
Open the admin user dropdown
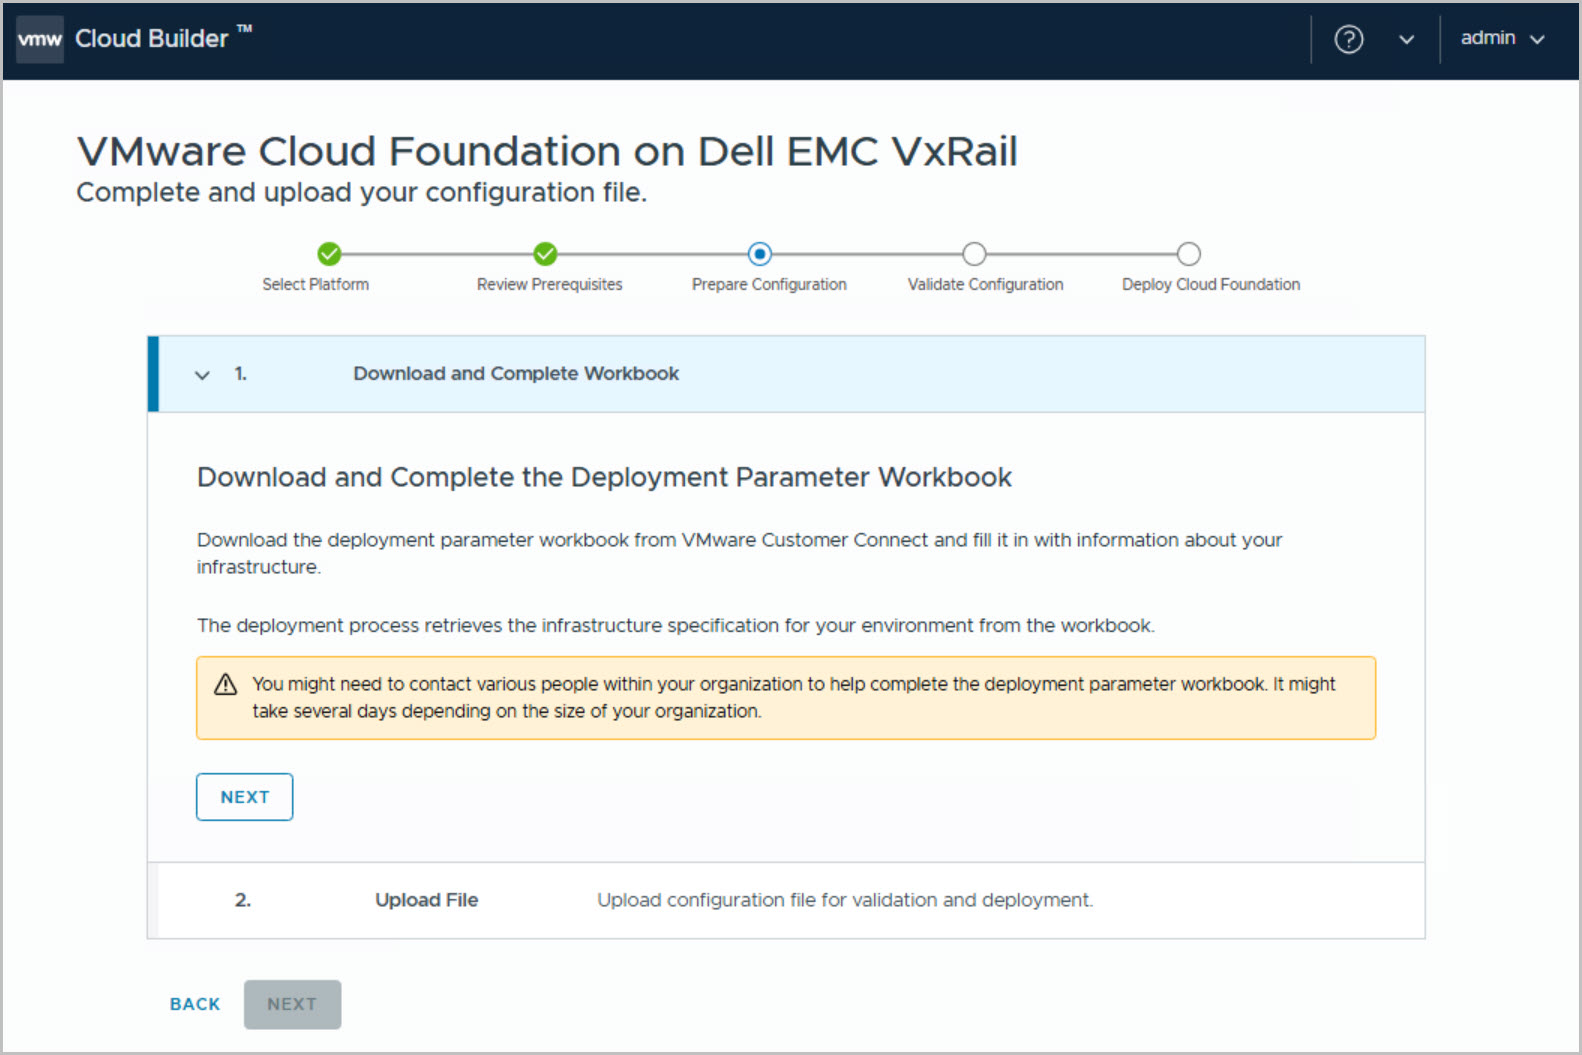click(1502, 39)
